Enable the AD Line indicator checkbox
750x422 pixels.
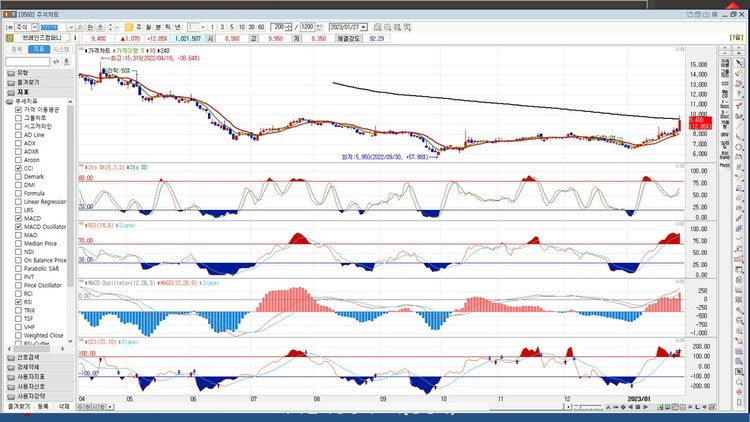18,135
